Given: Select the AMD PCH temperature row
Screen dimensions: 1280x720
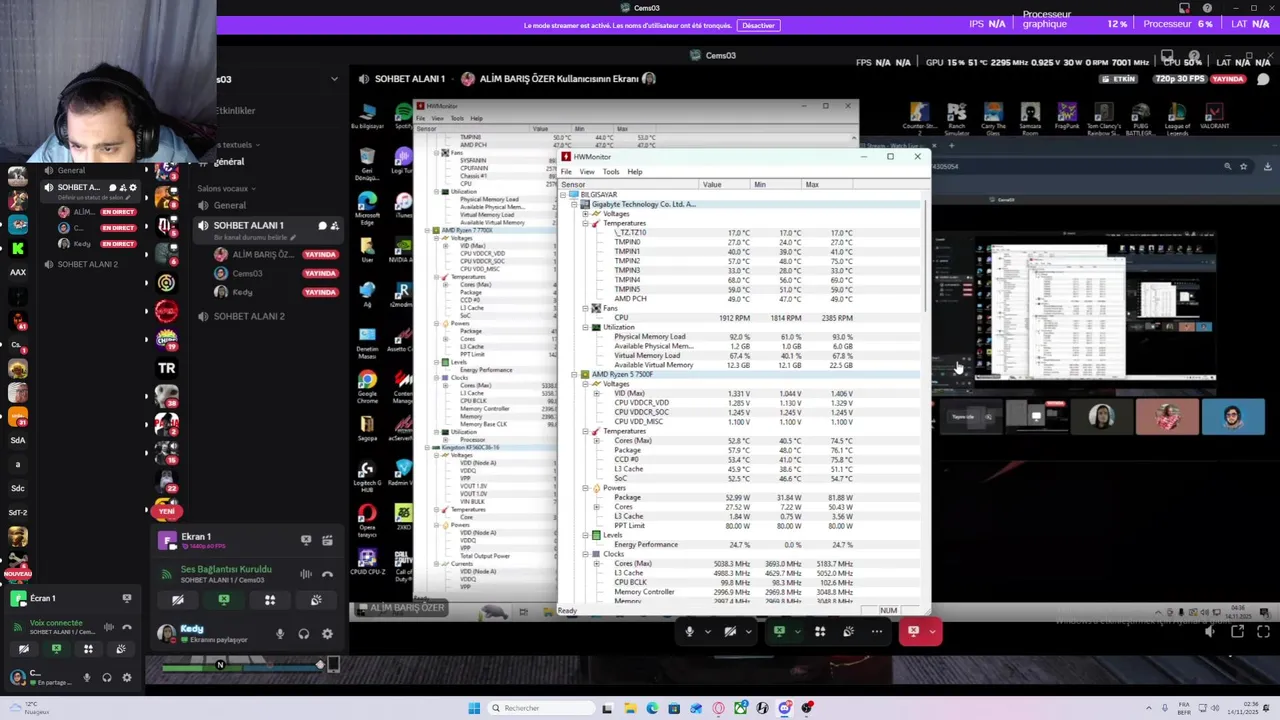Looking at the screenshot, I should point(742,299).
